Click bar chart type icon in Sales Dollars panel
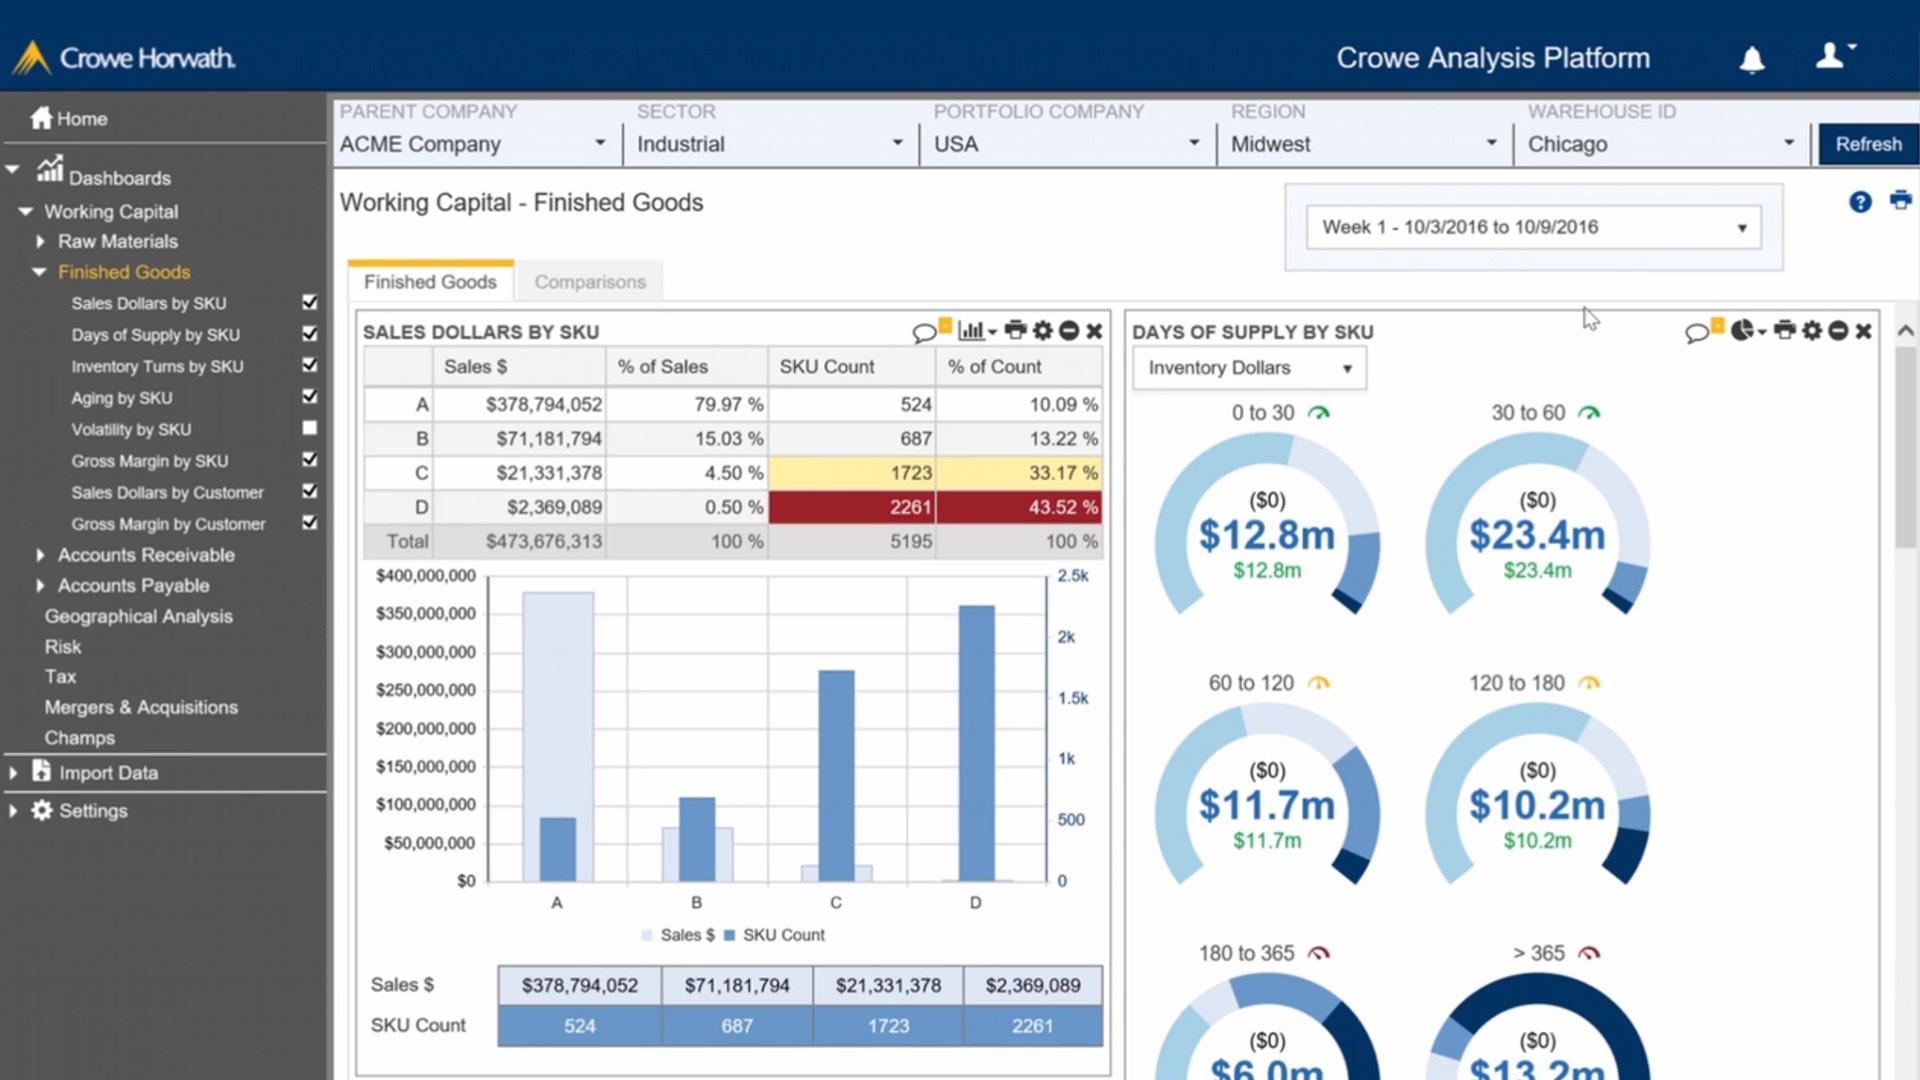Image resolution: width=1920 pixels, height=1080 pixels. (x=971, y=330)
